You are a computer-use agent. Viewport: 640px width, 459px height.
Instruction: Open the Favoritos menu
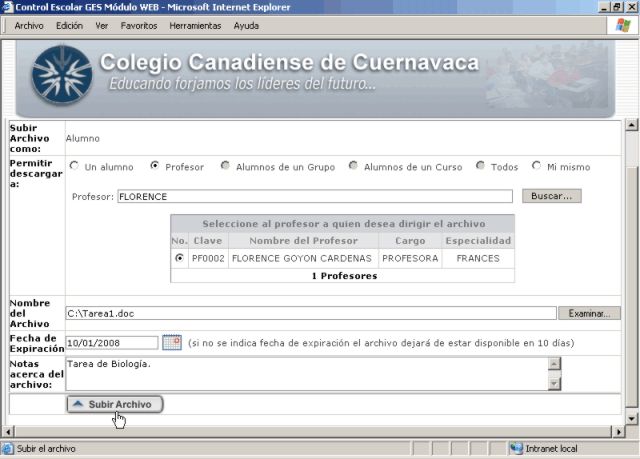pos(139,25)
